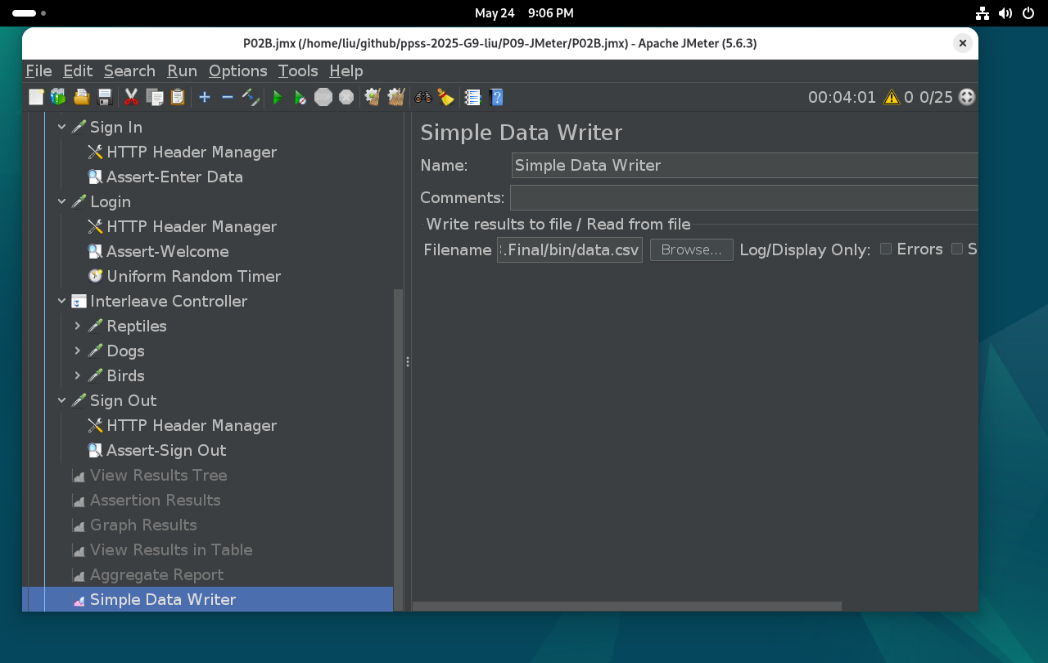Collapse the Login node

tap(61, 201)
